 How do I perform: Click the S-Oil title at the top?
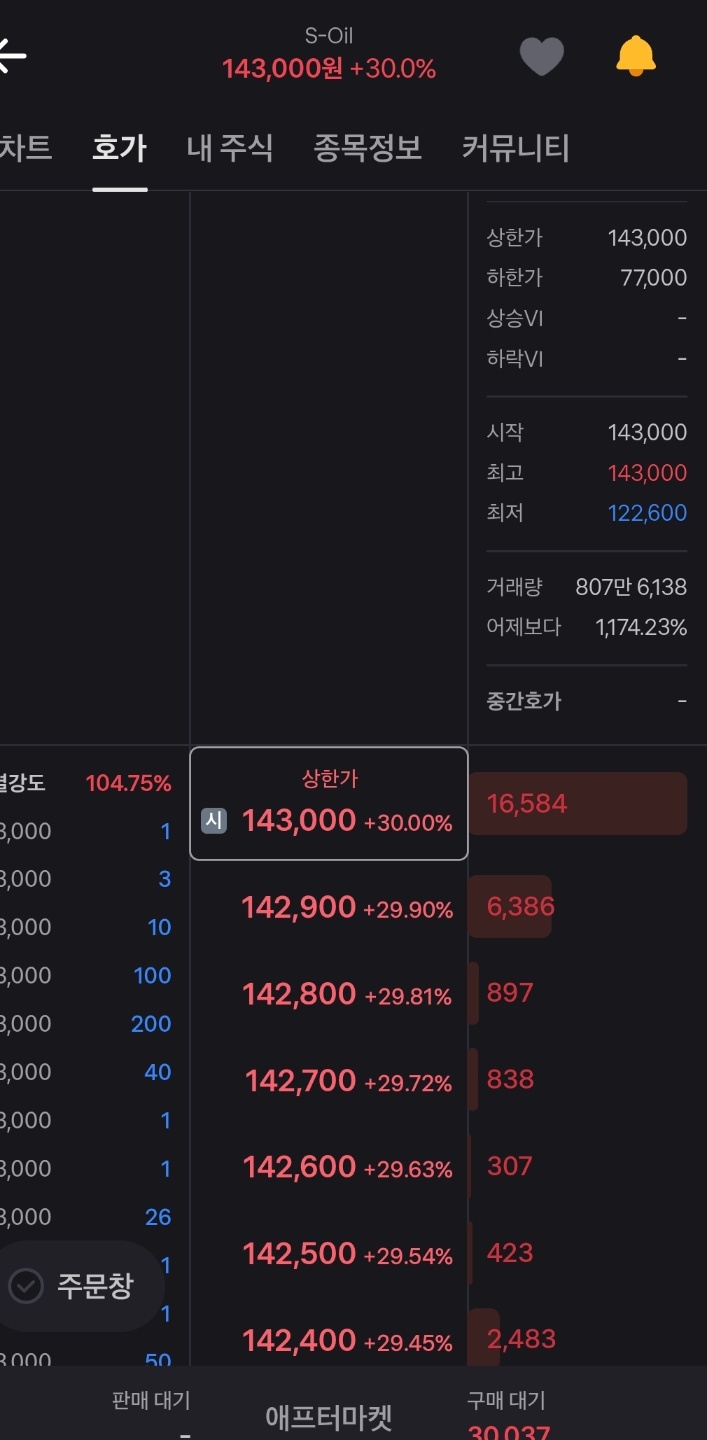pos(329,36)
